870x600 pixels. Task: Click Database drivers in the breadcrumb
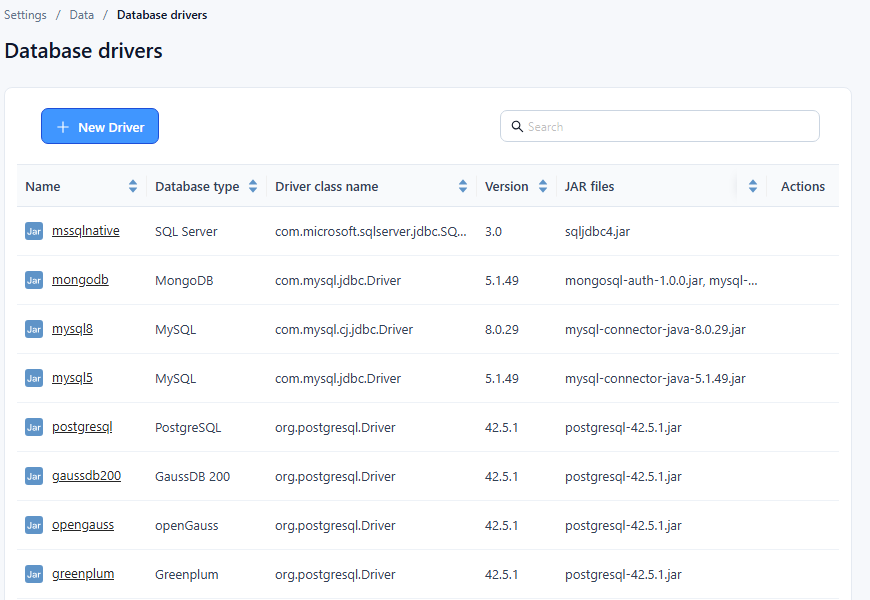[162, 15]
